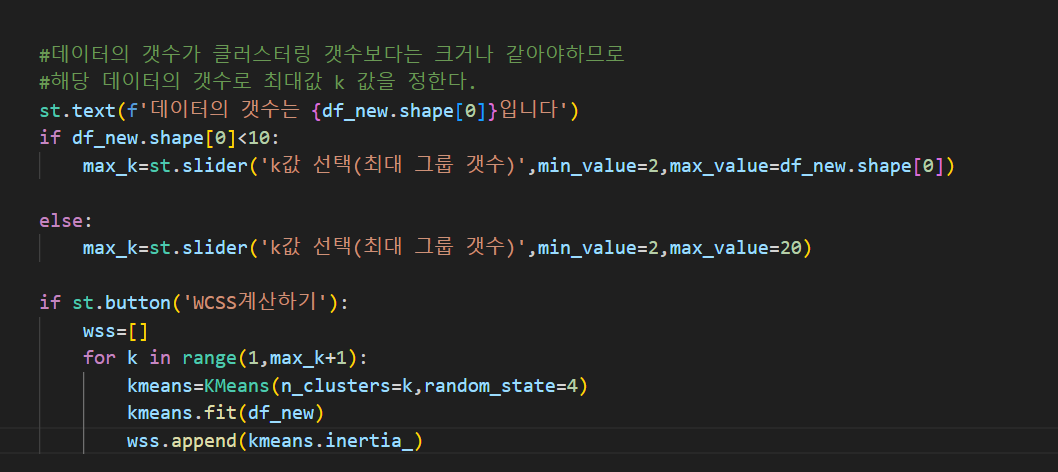Click 'max_value=20' in the else branch
Viewport: 1058px width, 472px height.
click(735, 248)
